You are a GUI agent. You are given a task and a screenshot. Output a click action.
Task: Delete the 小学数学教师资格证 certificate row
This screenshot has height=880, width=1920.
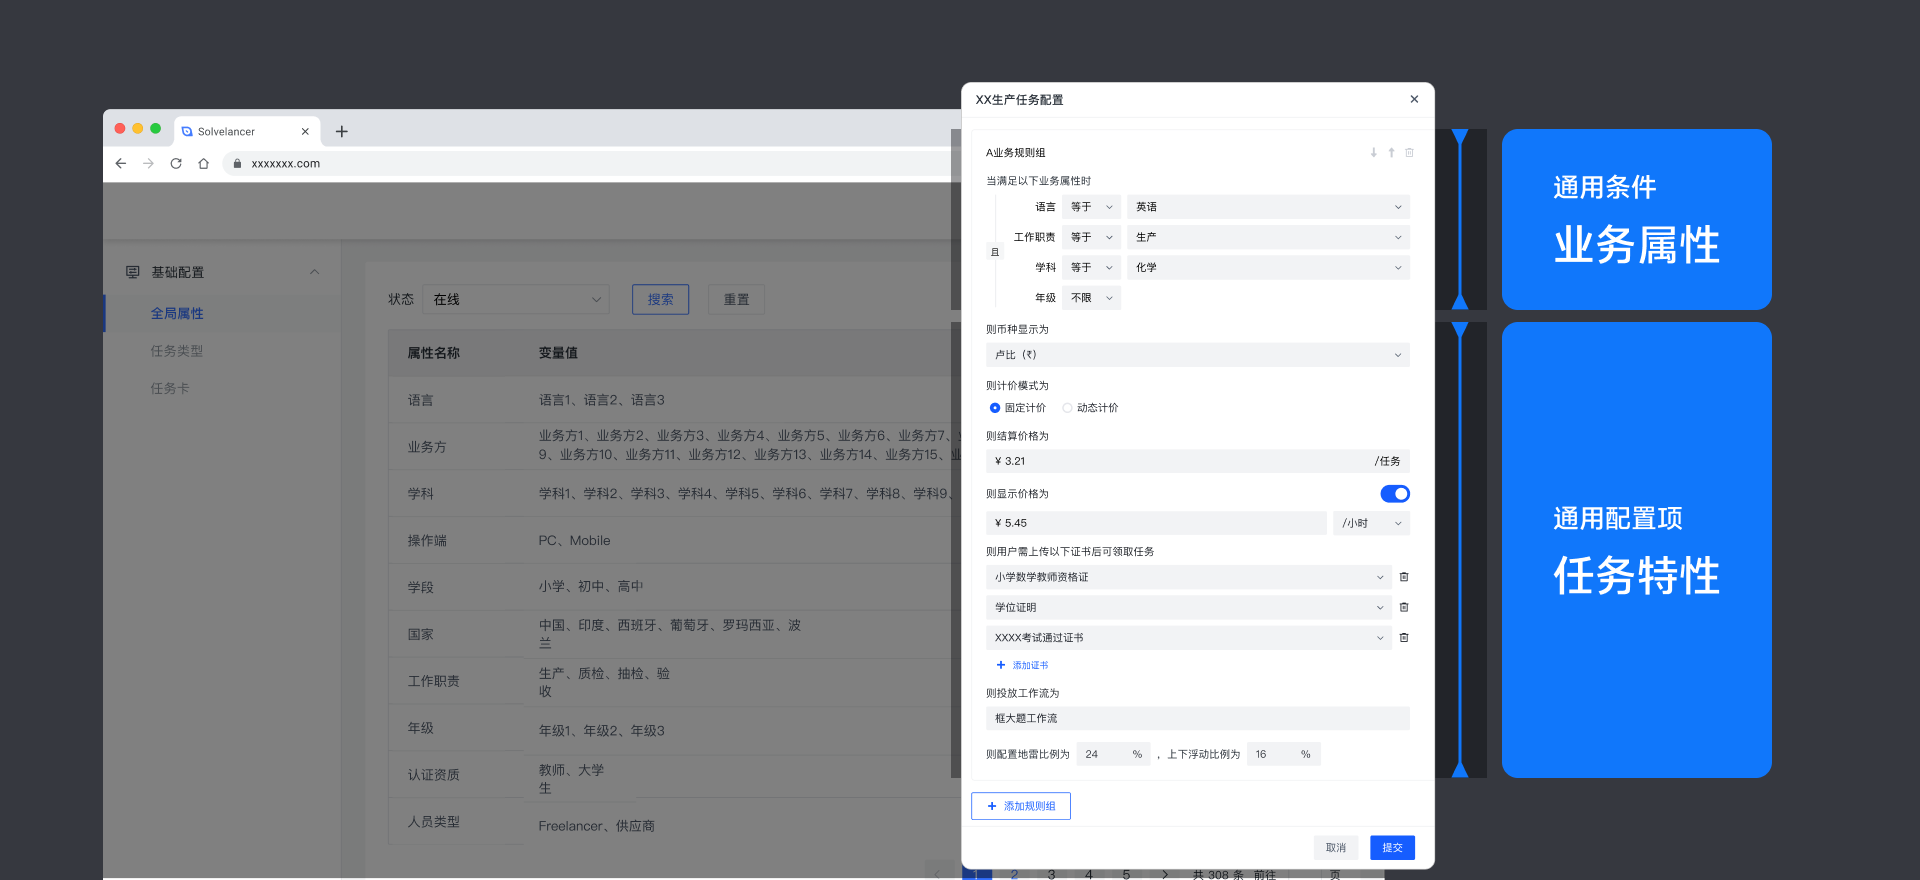[1404, 577]
